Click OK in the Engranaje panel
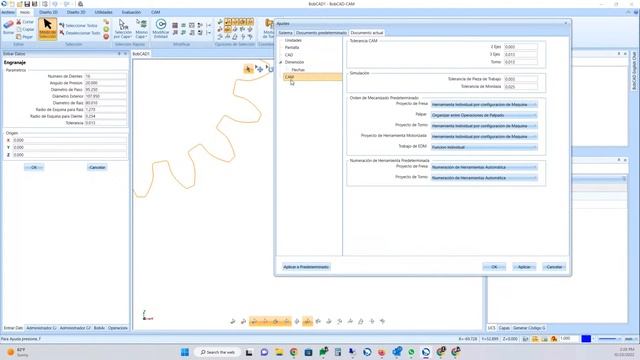This screenshot has height=360, width=640. (x=34, y=167)
